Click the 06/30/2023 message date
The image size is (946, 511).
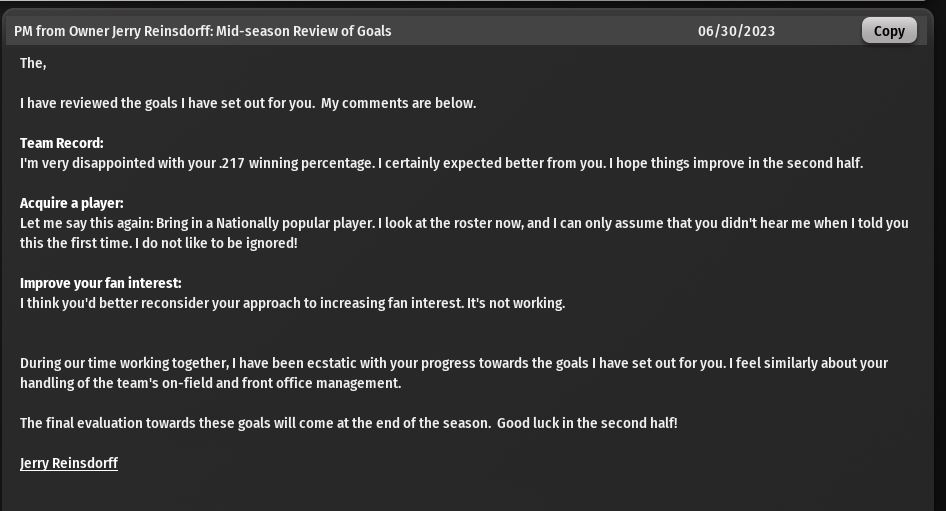pos(736,31)
